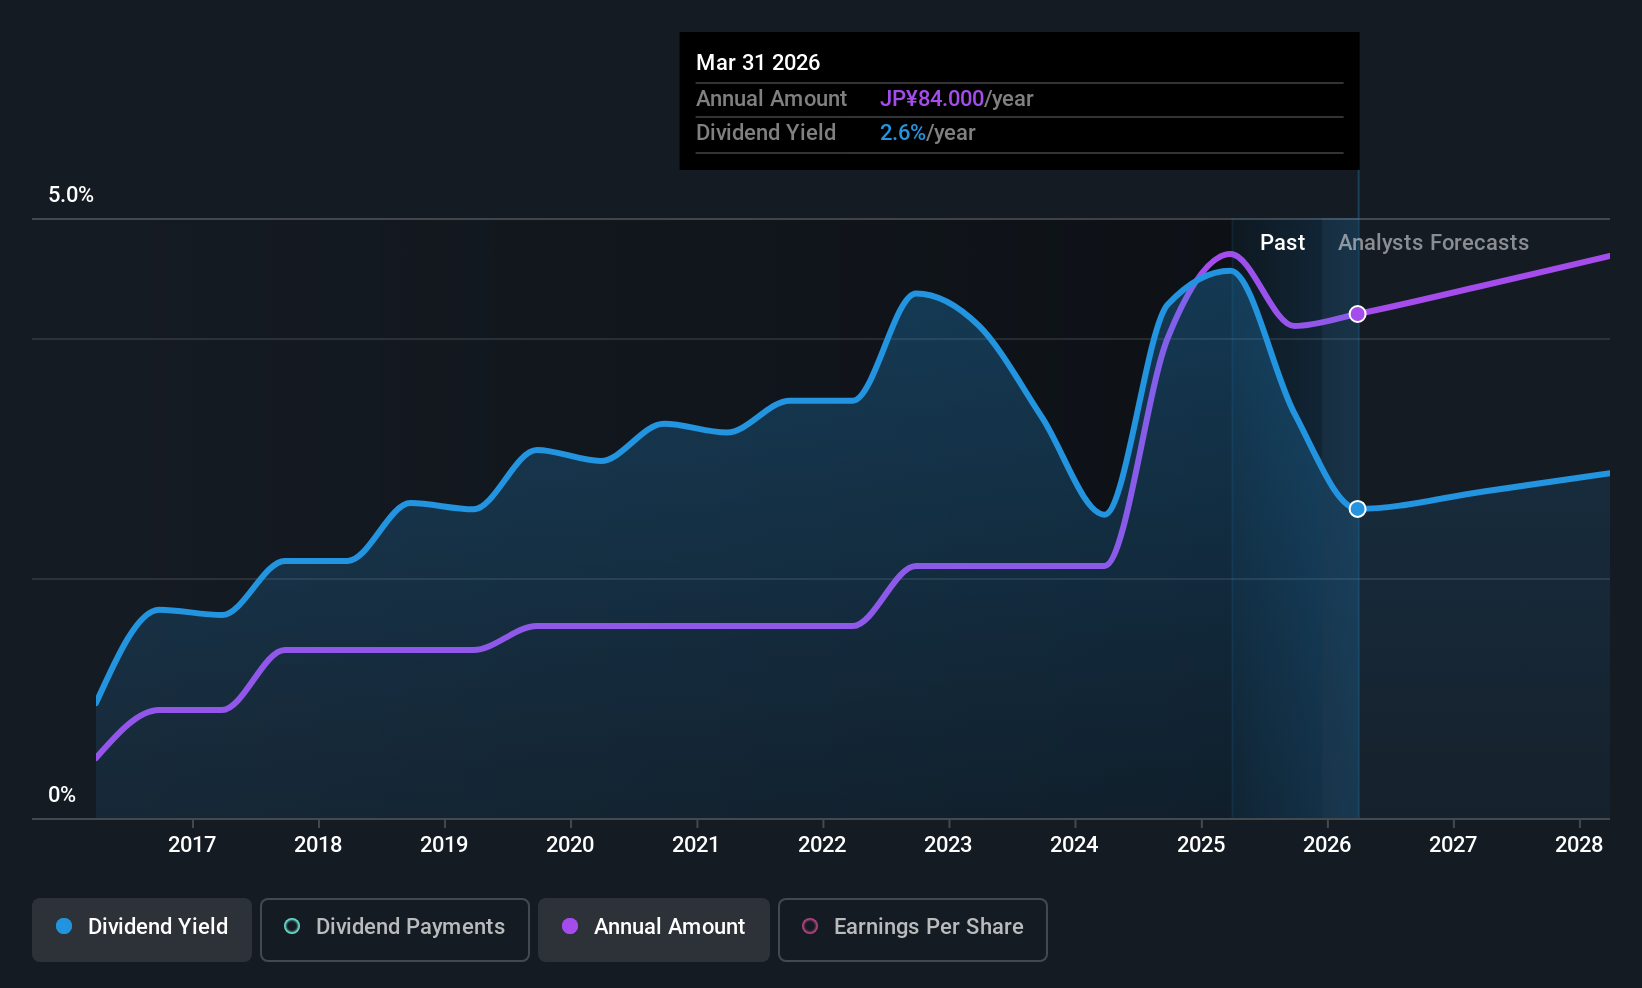Click the JP¥84.000/year tooltip value

coord(956,99)
